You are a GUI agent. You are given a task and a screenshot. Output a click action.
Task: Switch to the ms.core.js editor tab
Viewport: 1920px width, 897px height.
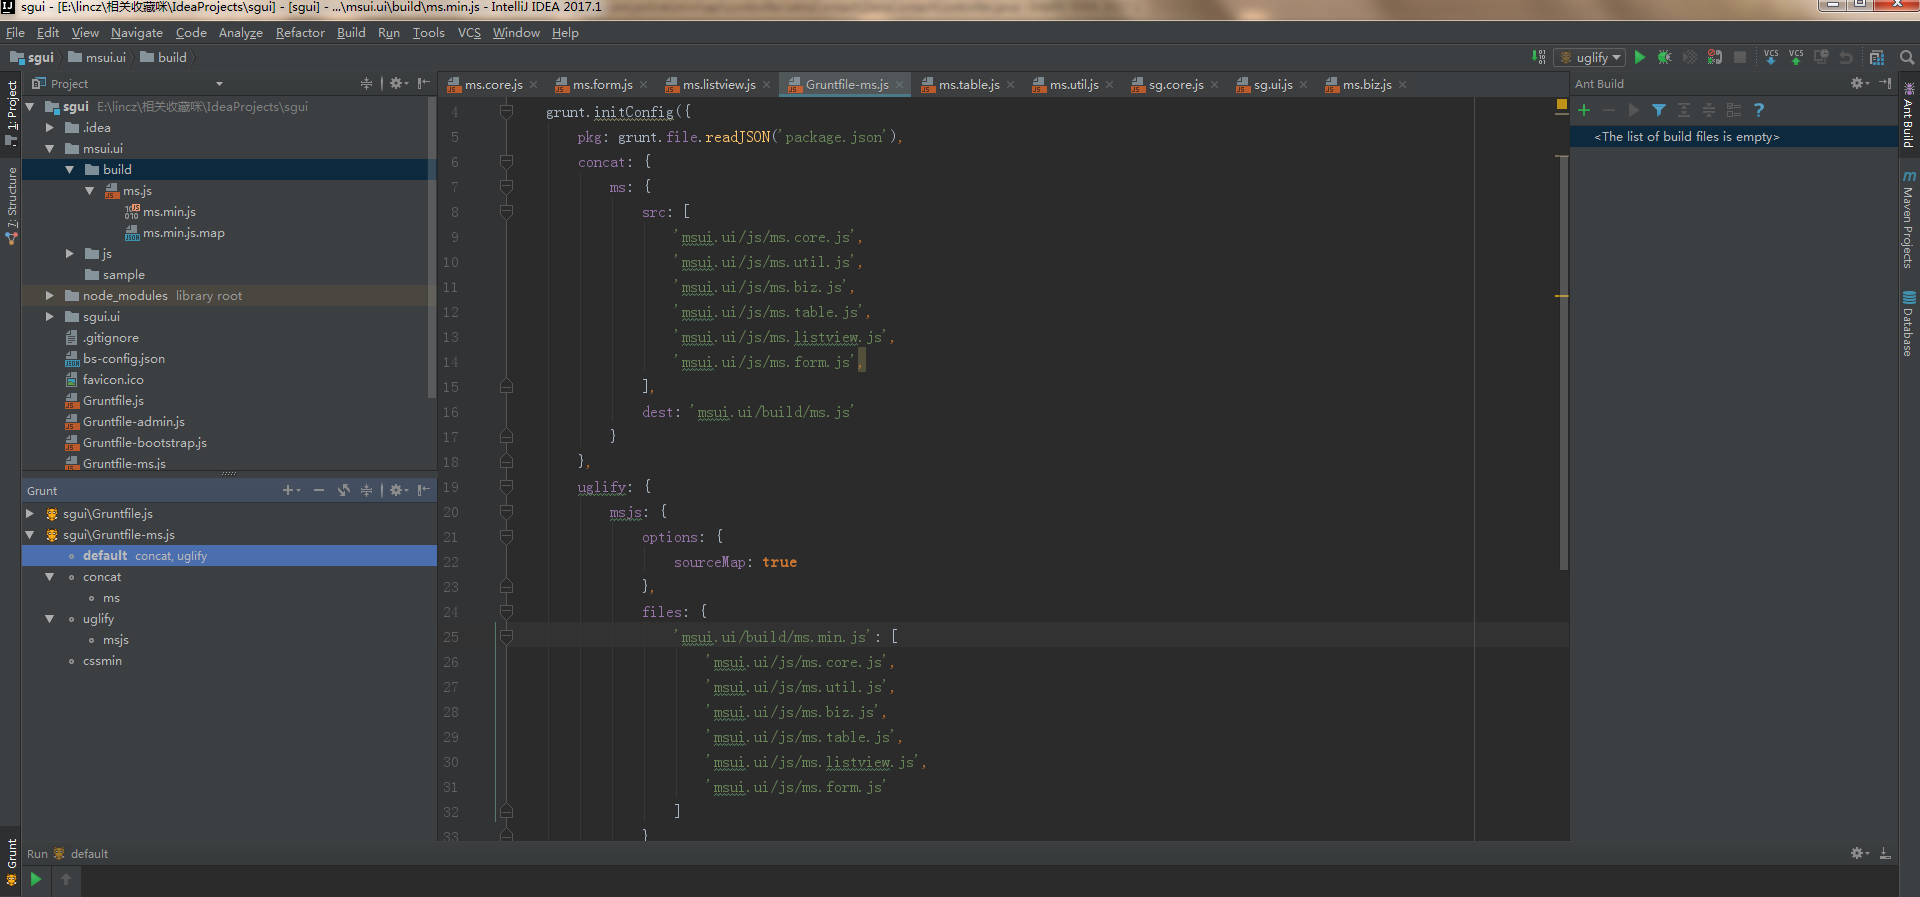[x=493, y=85]
